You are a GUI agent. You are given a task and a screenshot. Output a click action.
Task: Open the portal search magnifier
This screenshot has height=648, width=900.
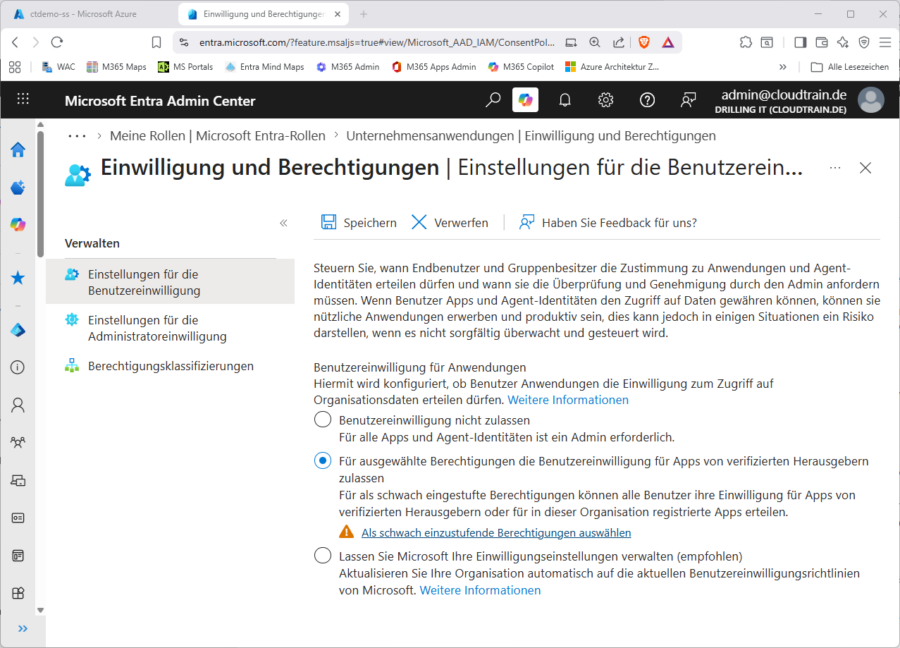[492, 100]
